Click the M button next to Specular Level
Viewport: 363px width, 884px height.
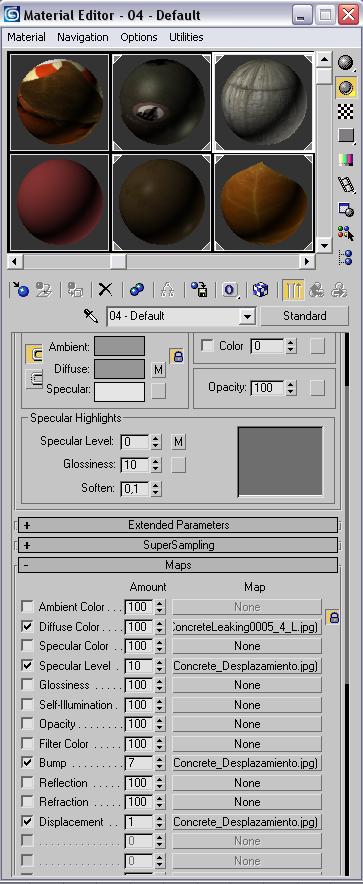[179, 441]
